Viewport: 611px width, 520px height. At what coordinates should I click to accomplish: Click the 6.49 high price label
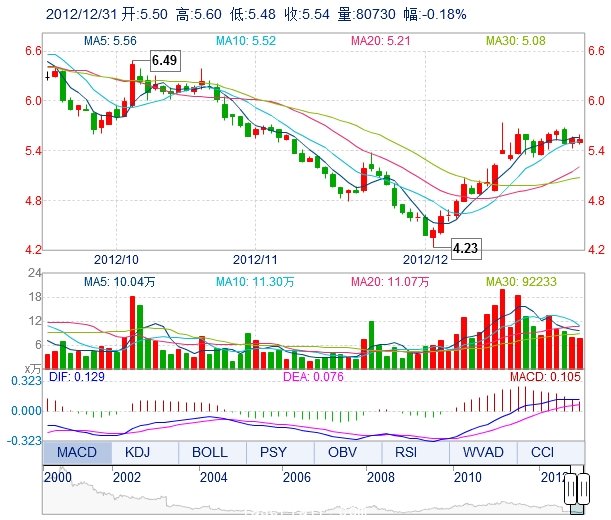[x=164, y=61]
